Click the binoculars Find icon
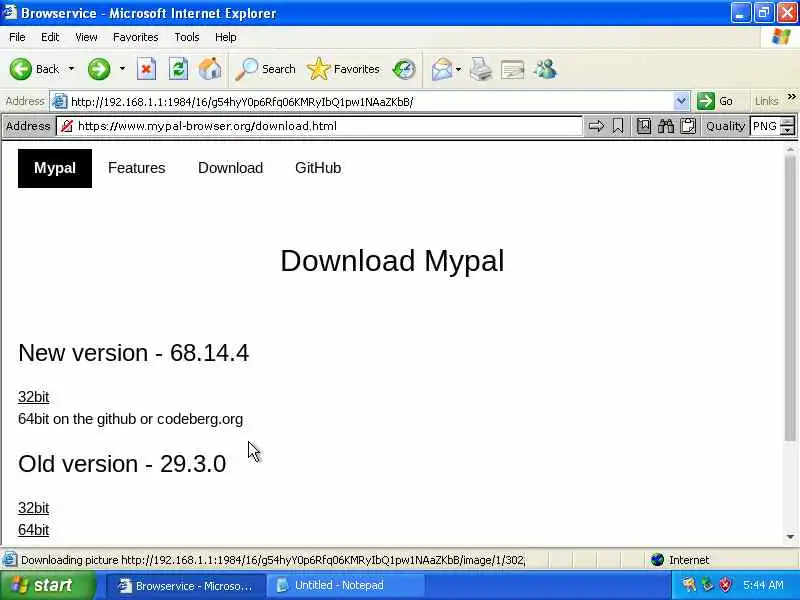Image resolution: width=800 pixels, height=600 pixels. [x=666, y=126]
